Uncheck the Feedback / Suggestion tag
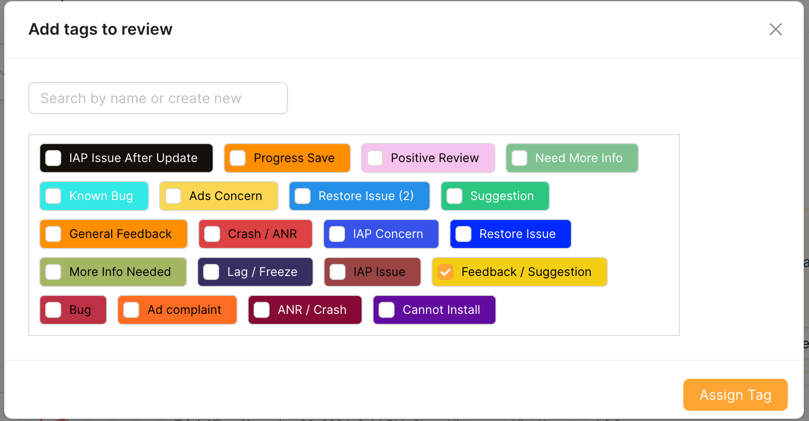Image resolution: width=809 pixels, height=421 pixels. click(446, 272)
